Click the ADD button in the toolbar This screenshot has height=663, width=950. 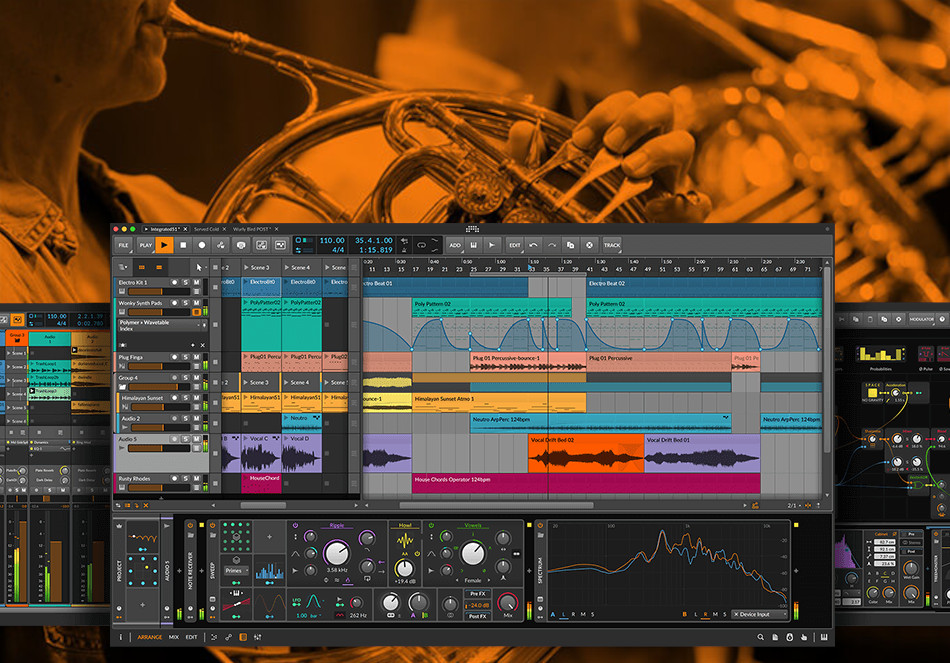455,245
